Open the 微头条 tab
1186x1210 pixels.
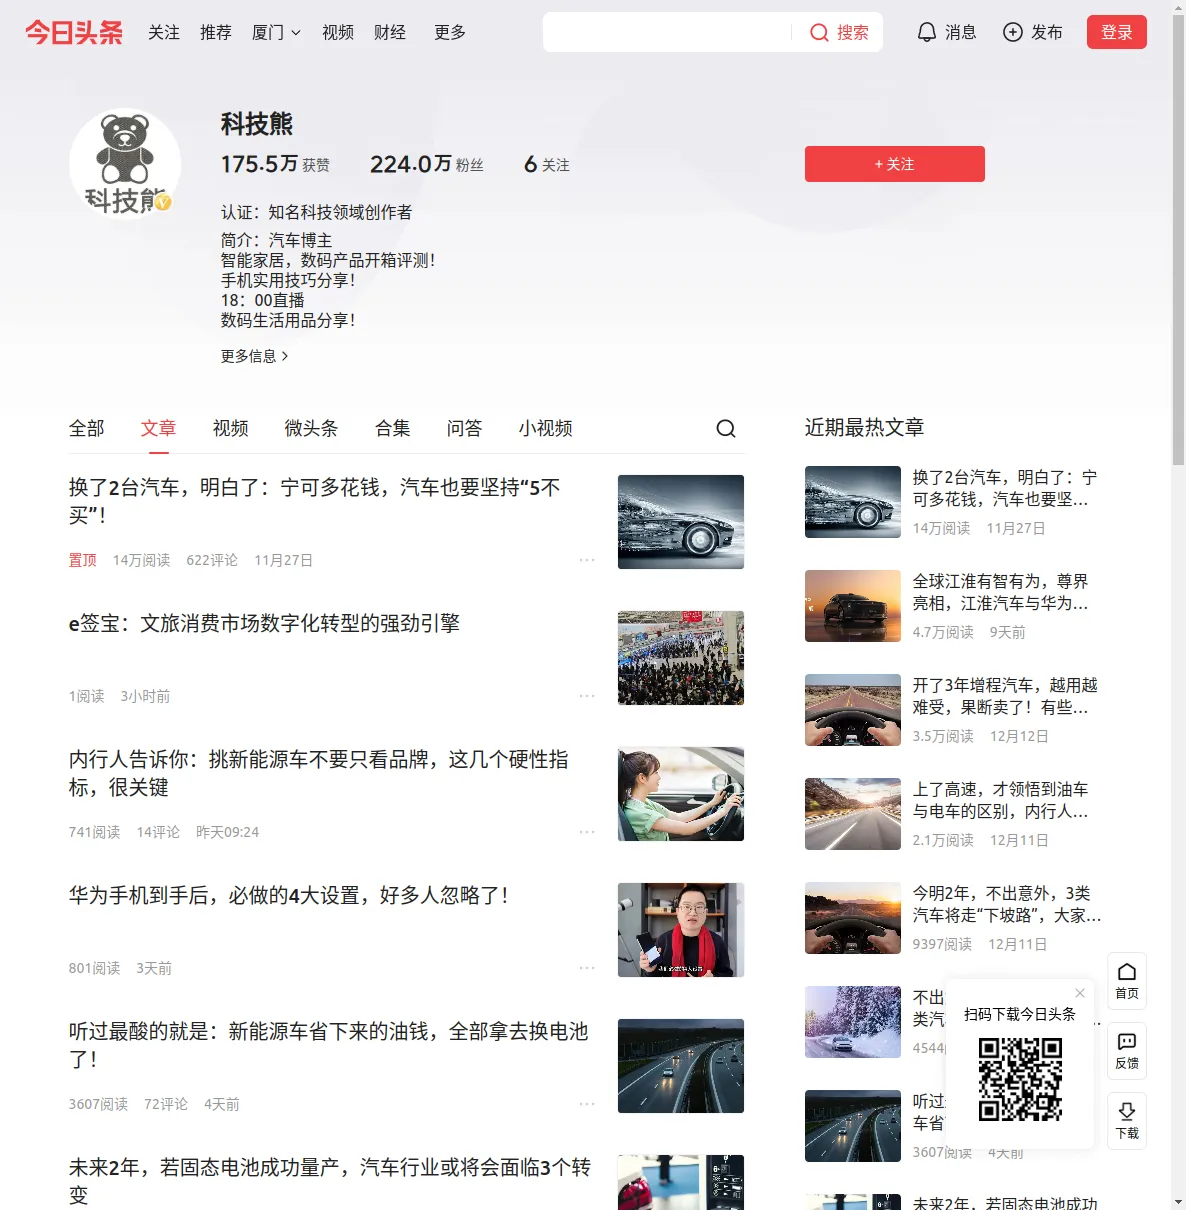click(312, 429)
